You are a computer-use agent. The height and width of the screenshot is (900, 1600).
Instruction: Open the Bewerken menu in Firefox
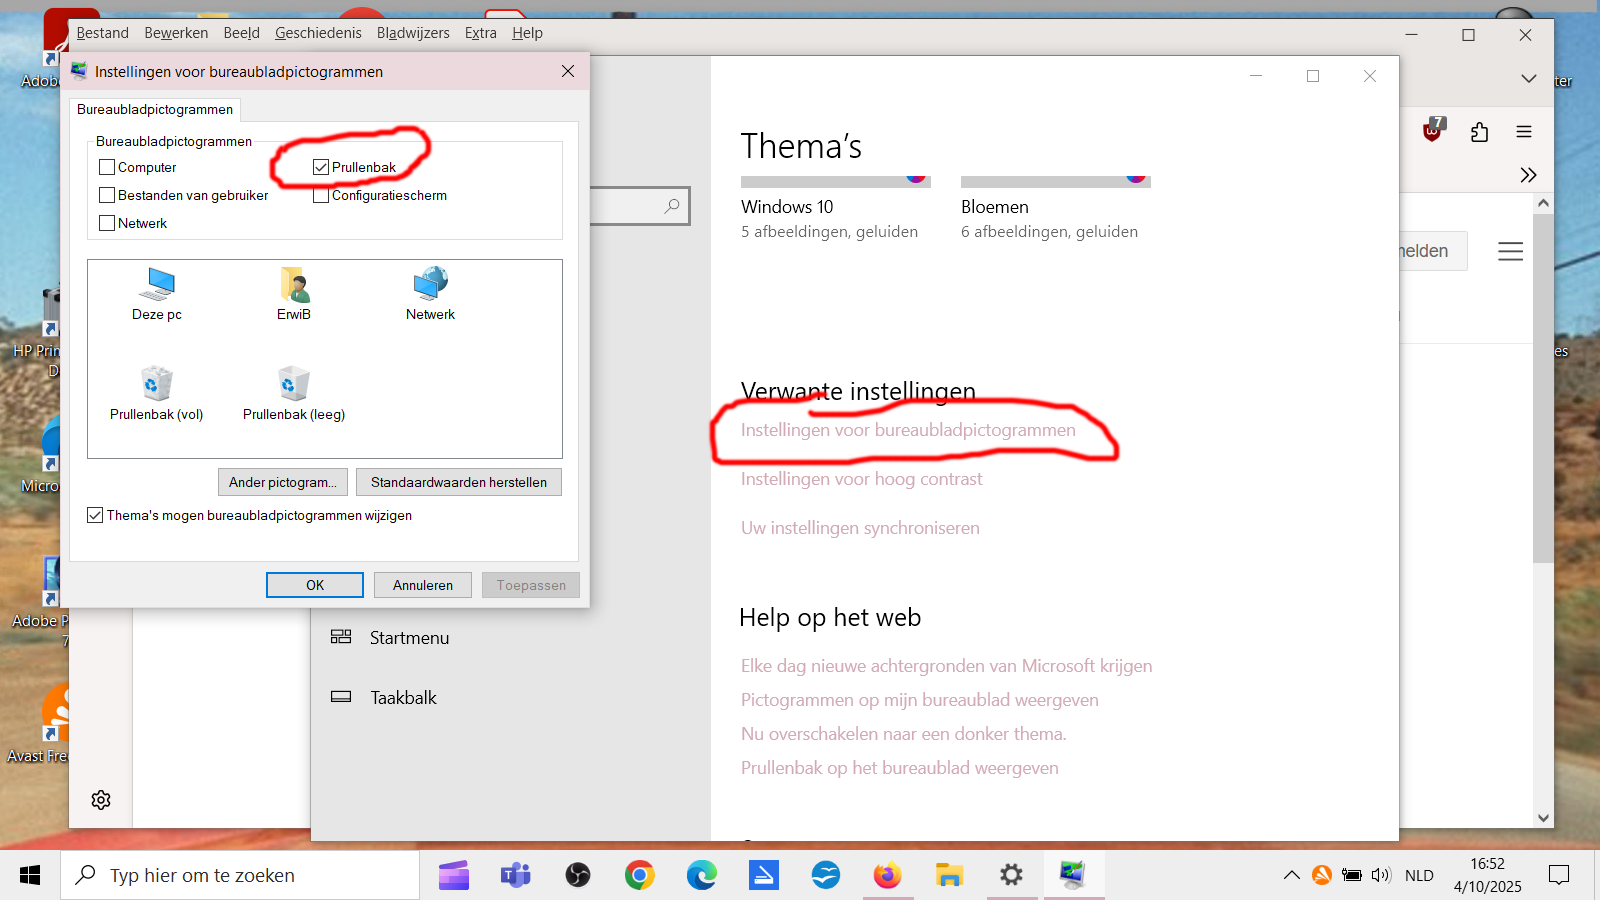coord(176,33)
